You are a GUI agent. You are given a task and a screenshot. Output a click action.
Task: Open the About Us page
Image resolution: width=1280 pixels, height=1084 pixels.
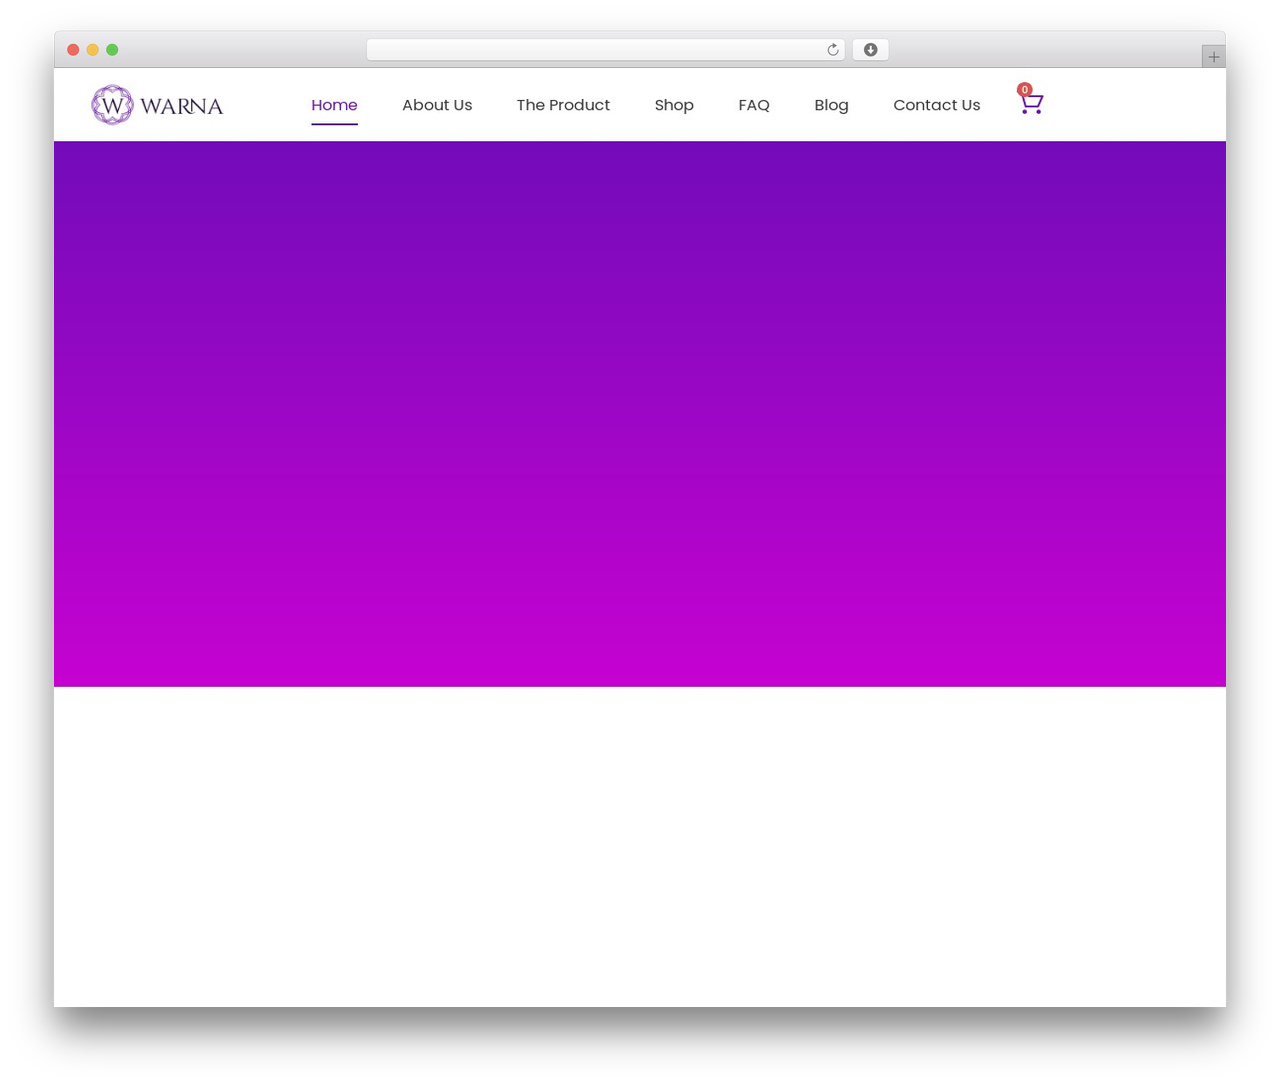point(437,105)
